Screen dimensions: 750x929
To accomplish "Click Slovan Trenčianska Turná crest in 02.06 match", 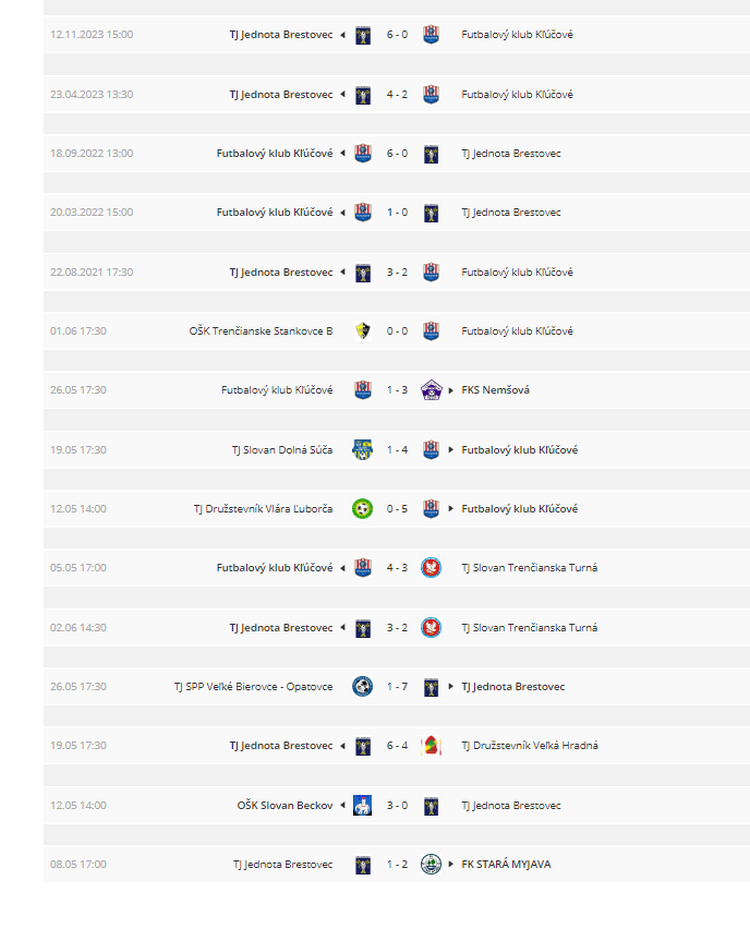I will click(431, 627).
